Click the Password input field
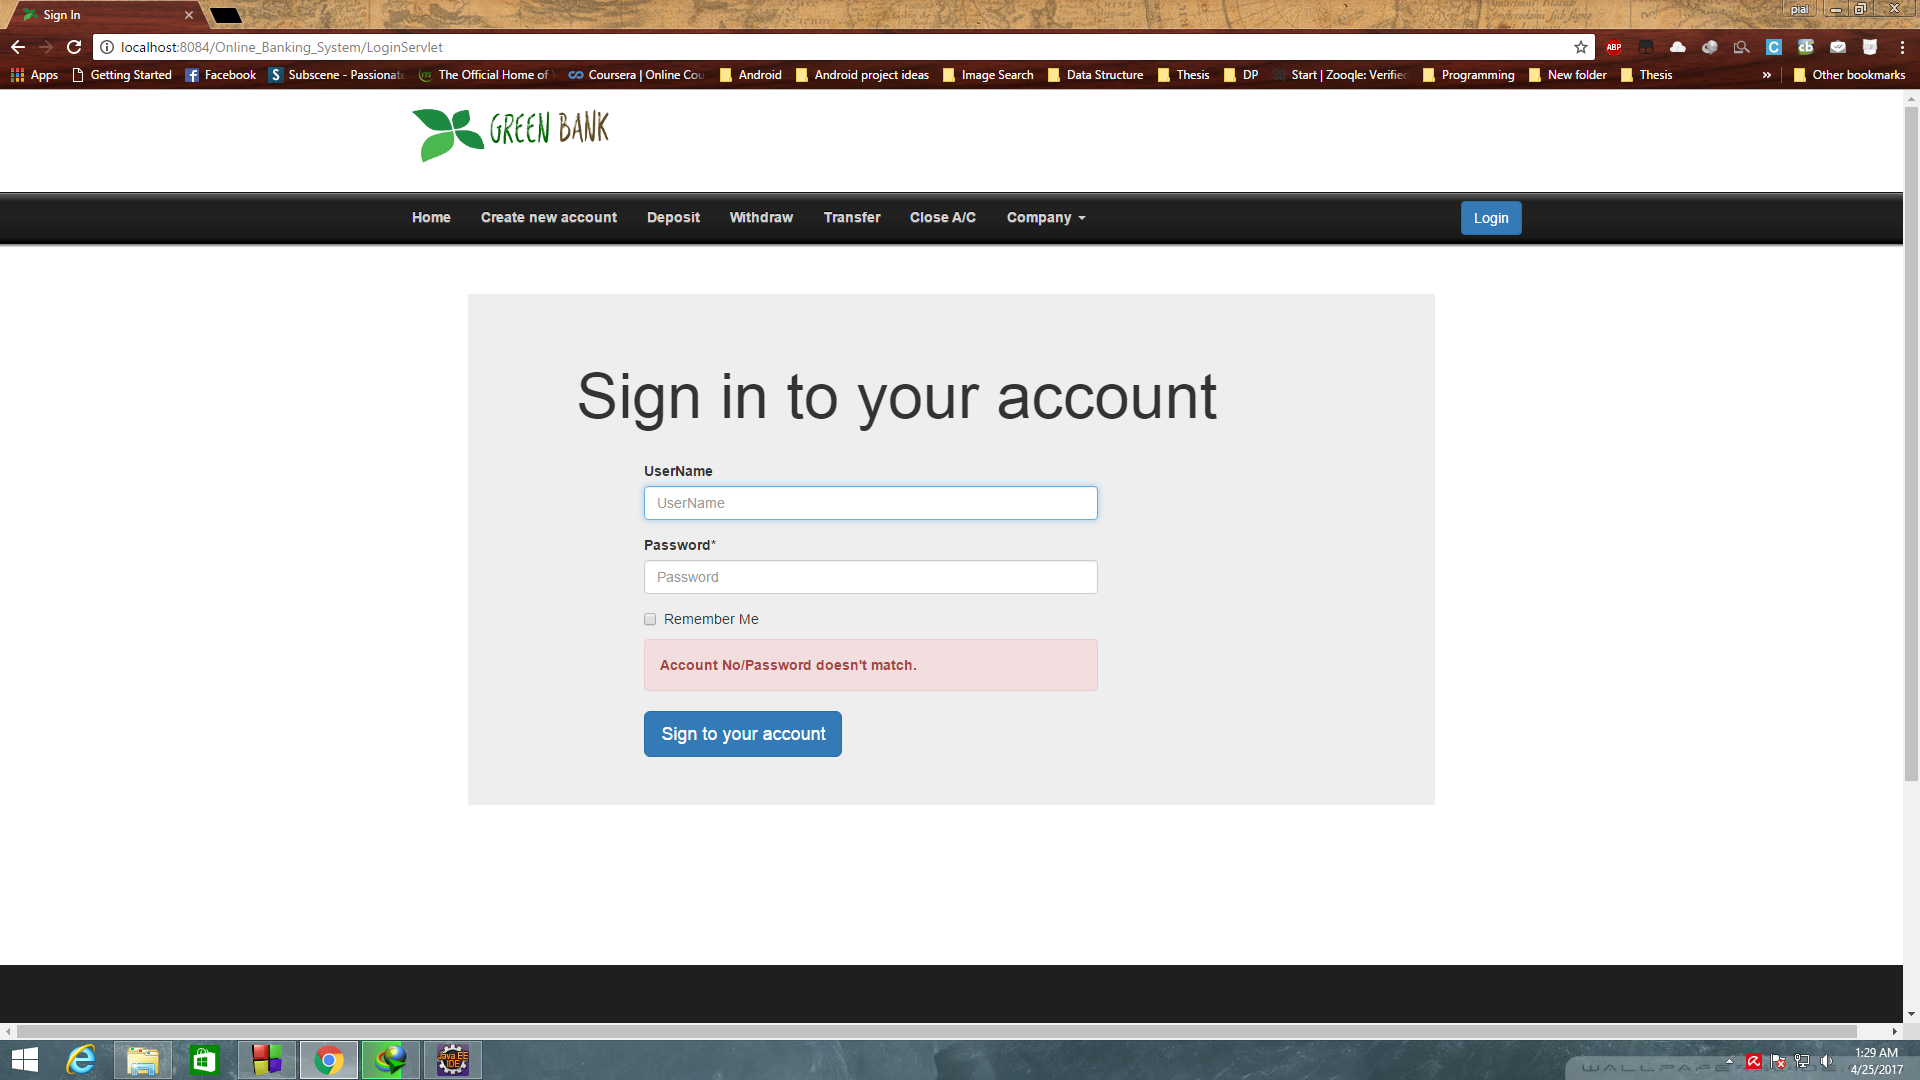 click(870, 576)
